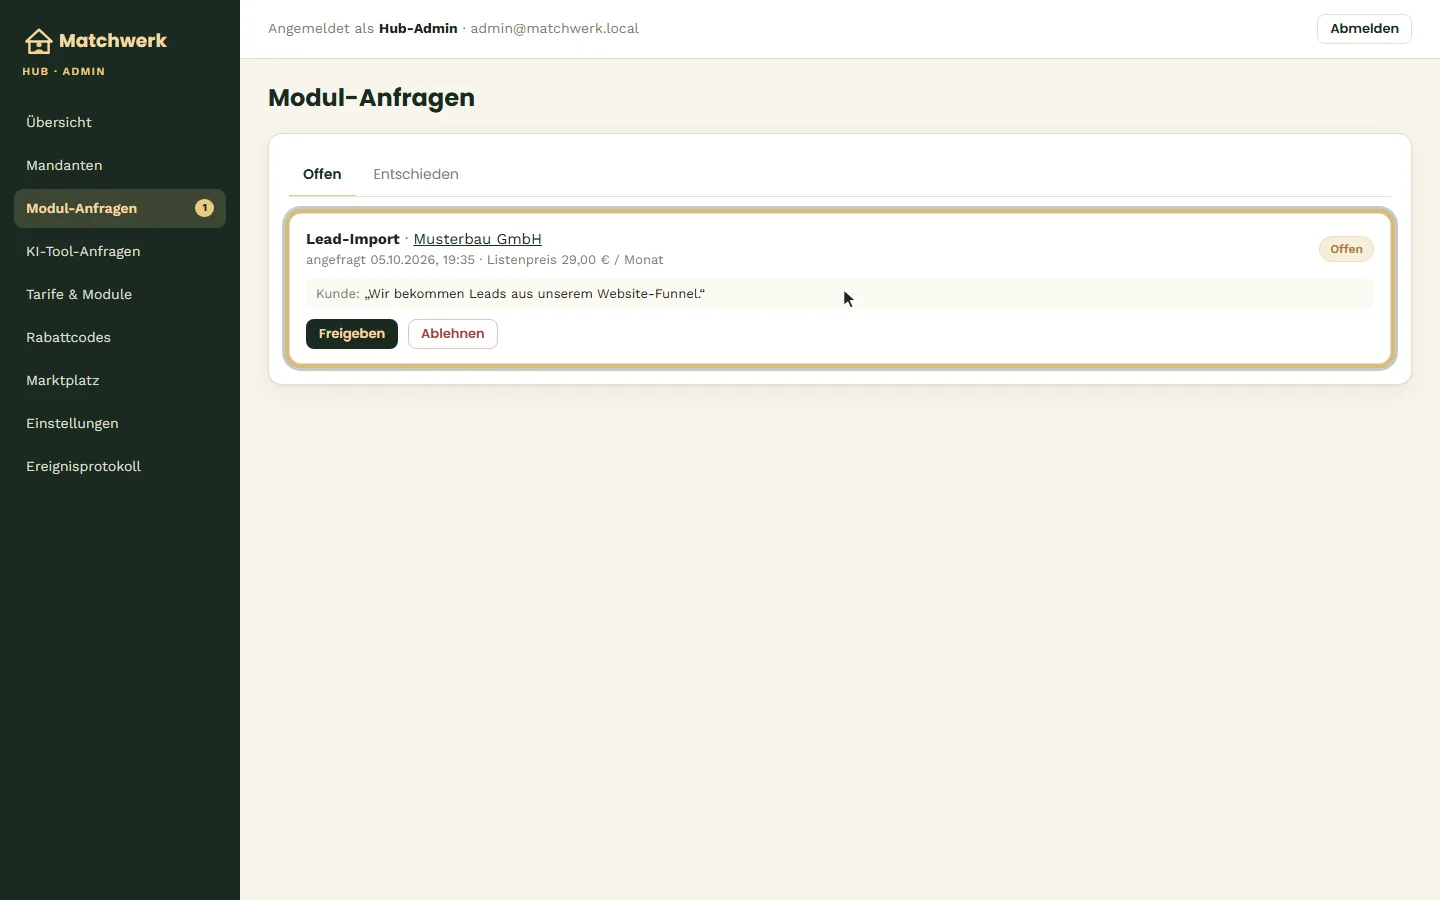Click the Matchwerk house logo icon

[38, 41]
